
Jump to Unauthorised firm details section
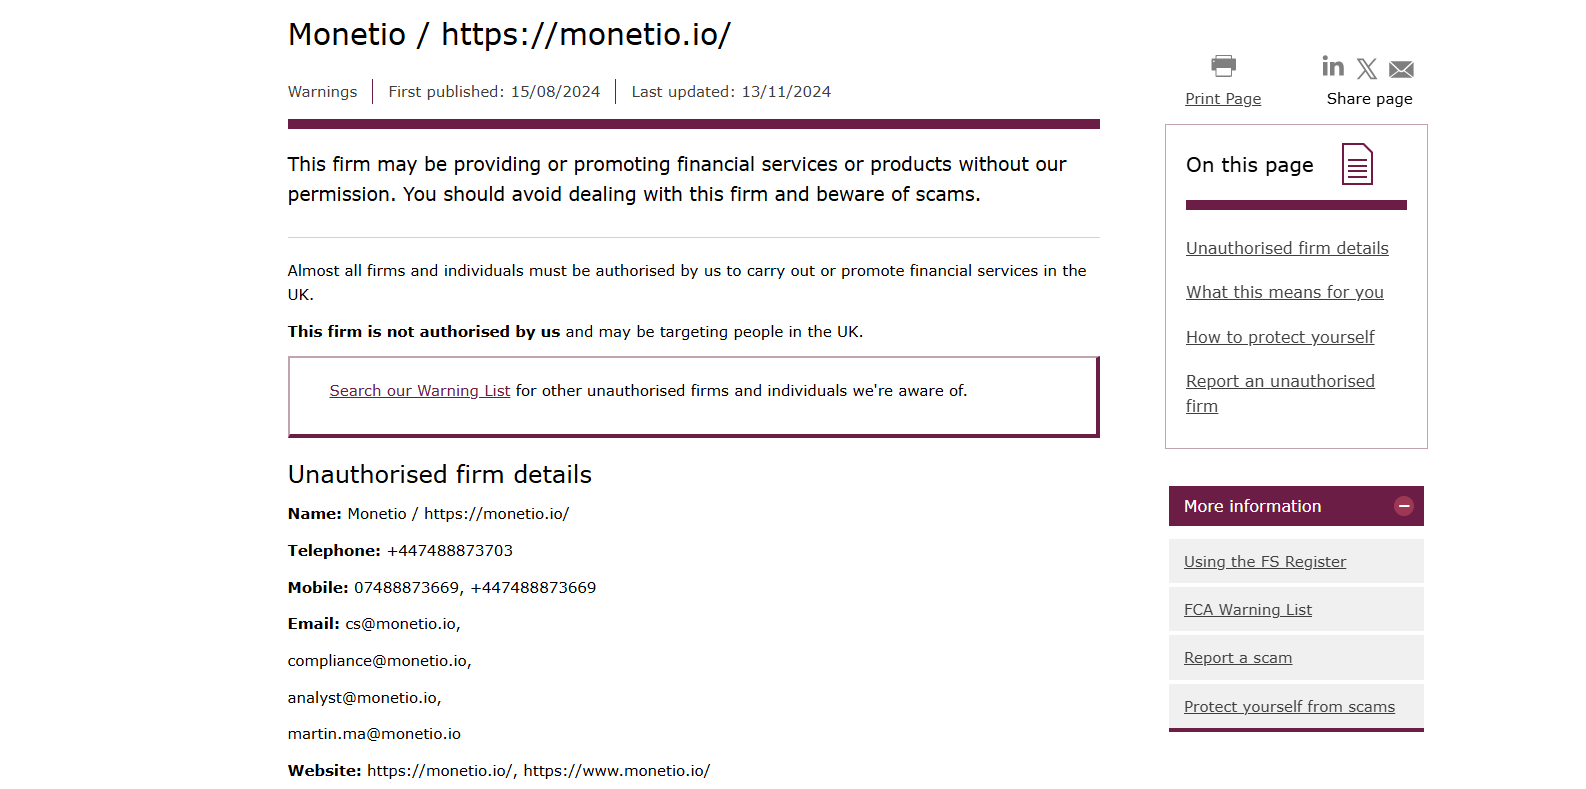(x=1287, y=248)
